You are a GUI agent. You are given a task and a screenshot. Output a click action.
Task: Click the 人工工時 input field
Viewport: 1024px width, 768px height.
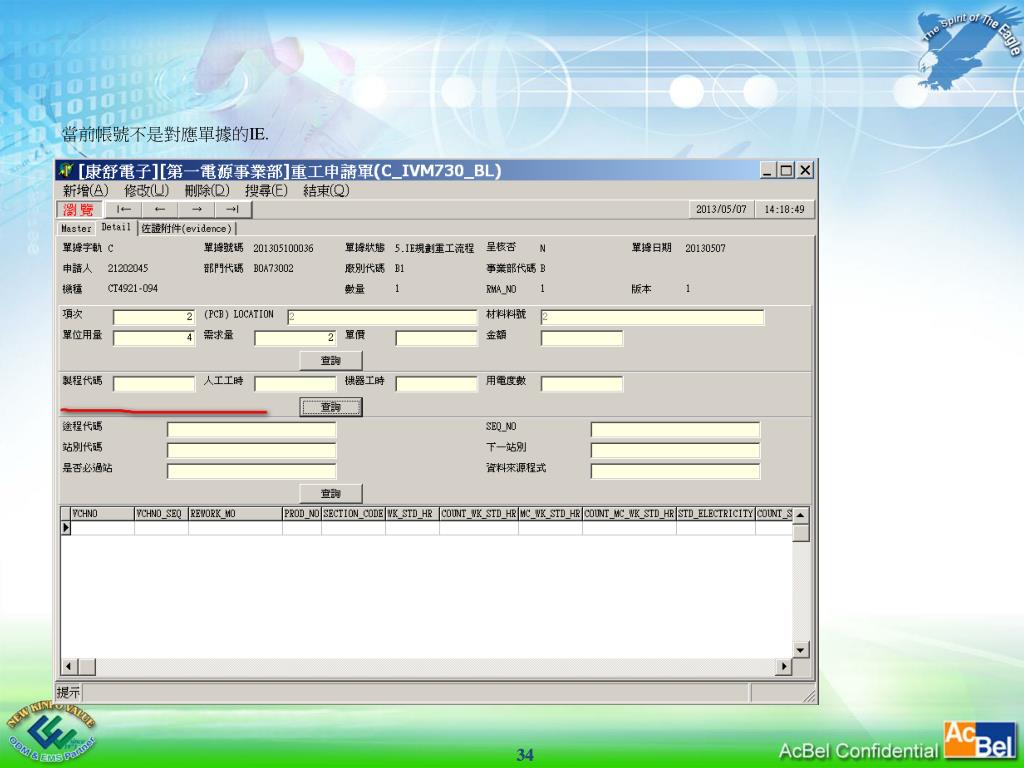click(295, 384)
